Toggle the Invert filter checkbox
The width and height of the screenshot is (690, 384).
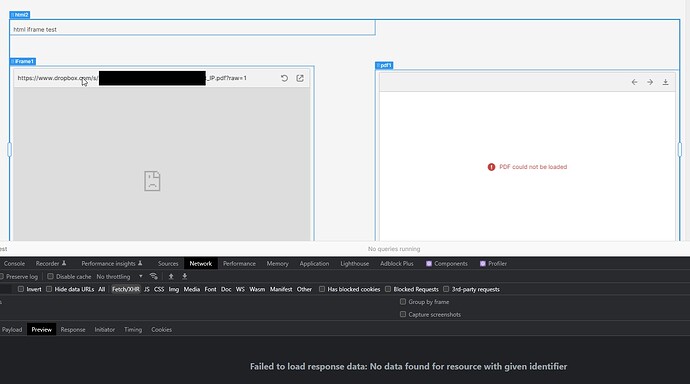pyautogui.click(x=21, y=289)
